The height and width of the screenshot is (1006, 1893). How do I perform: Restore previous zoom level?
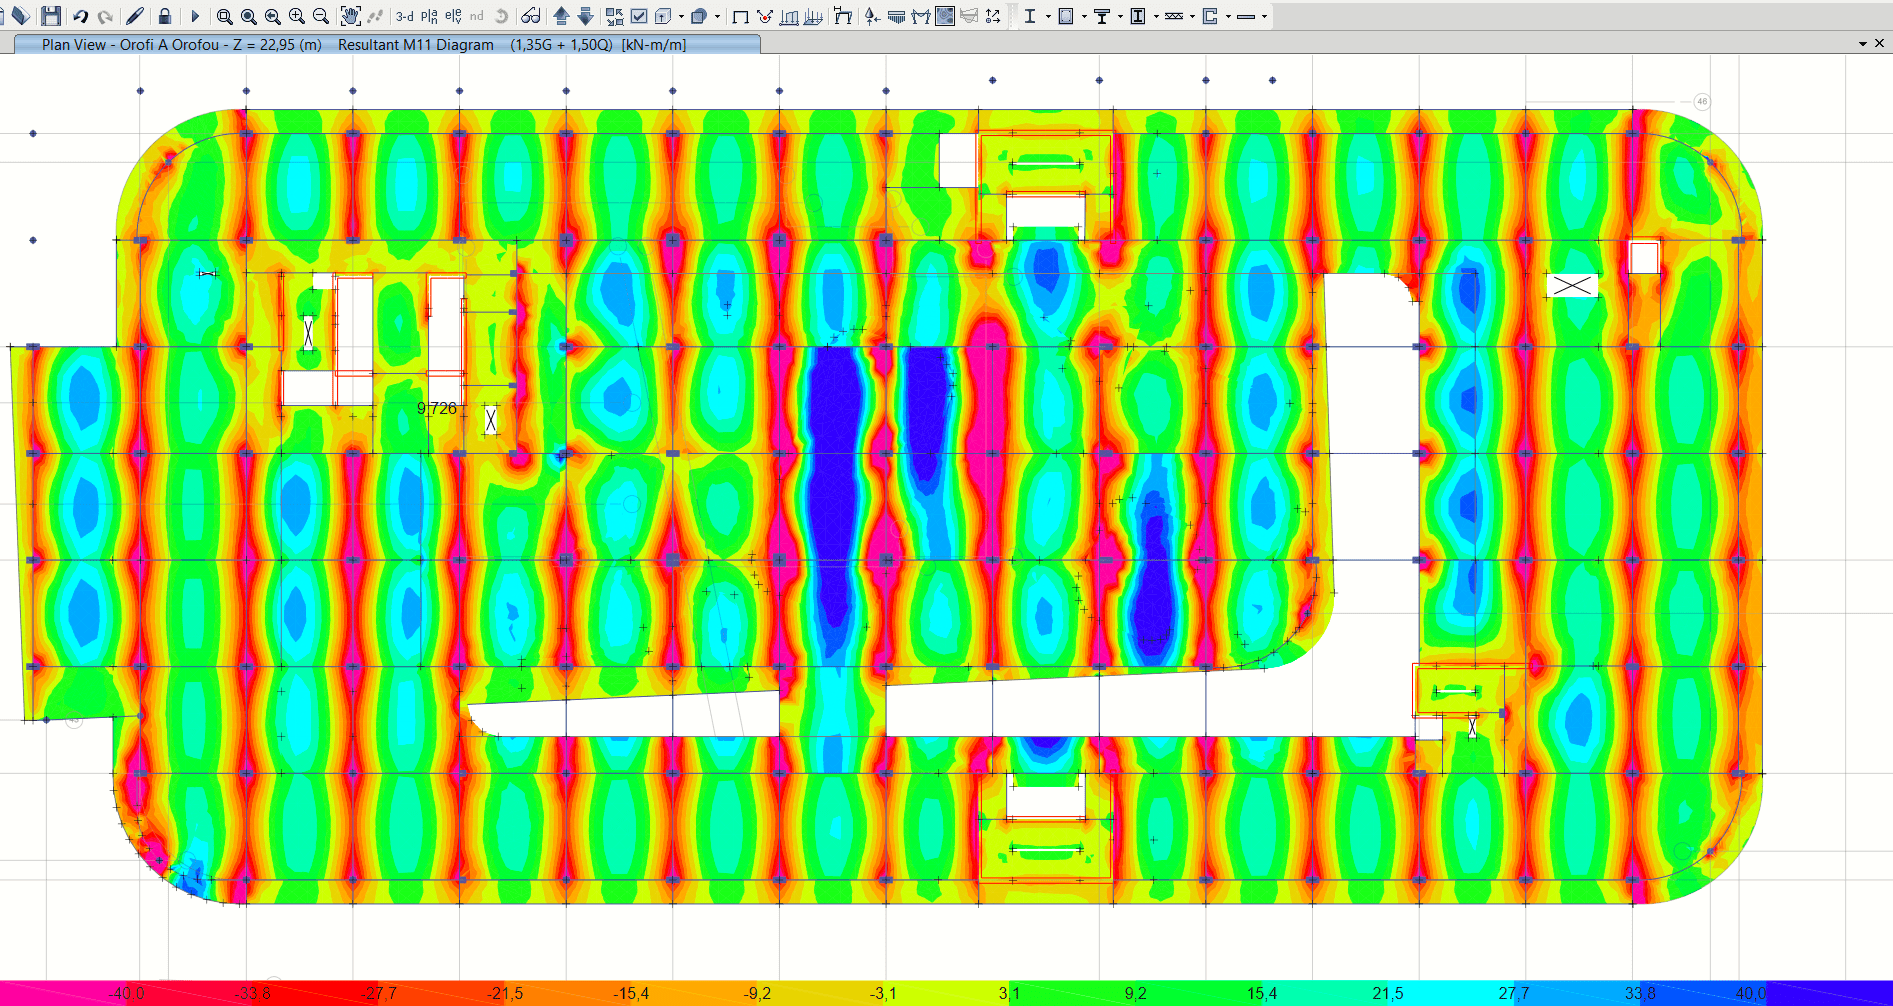(x=273, y=16)
